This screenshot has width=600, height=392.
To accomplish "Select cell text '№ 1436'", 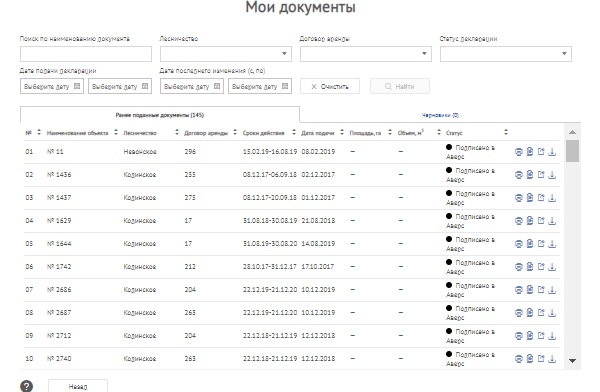I will click(x=59, y=175).
